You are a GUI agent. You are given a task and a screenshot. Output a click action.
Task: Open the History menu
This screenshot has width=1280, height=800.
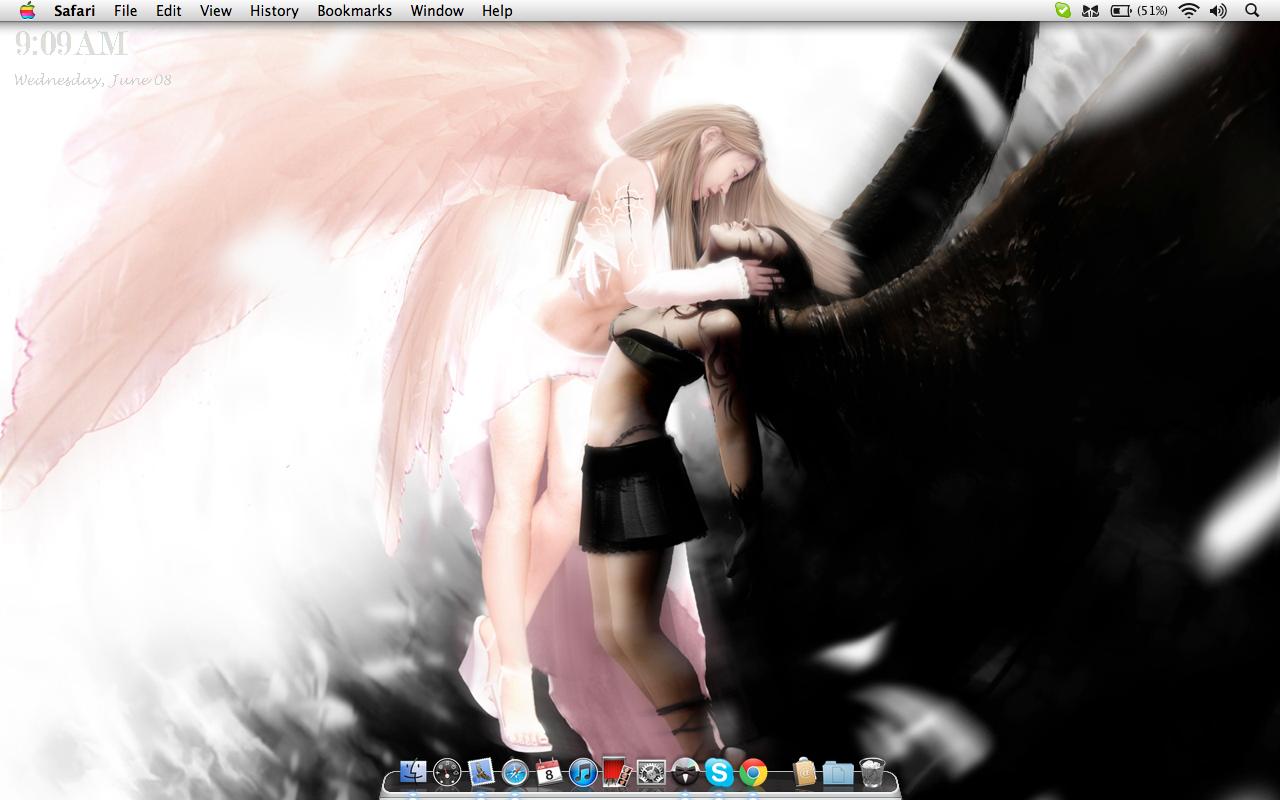274,11
